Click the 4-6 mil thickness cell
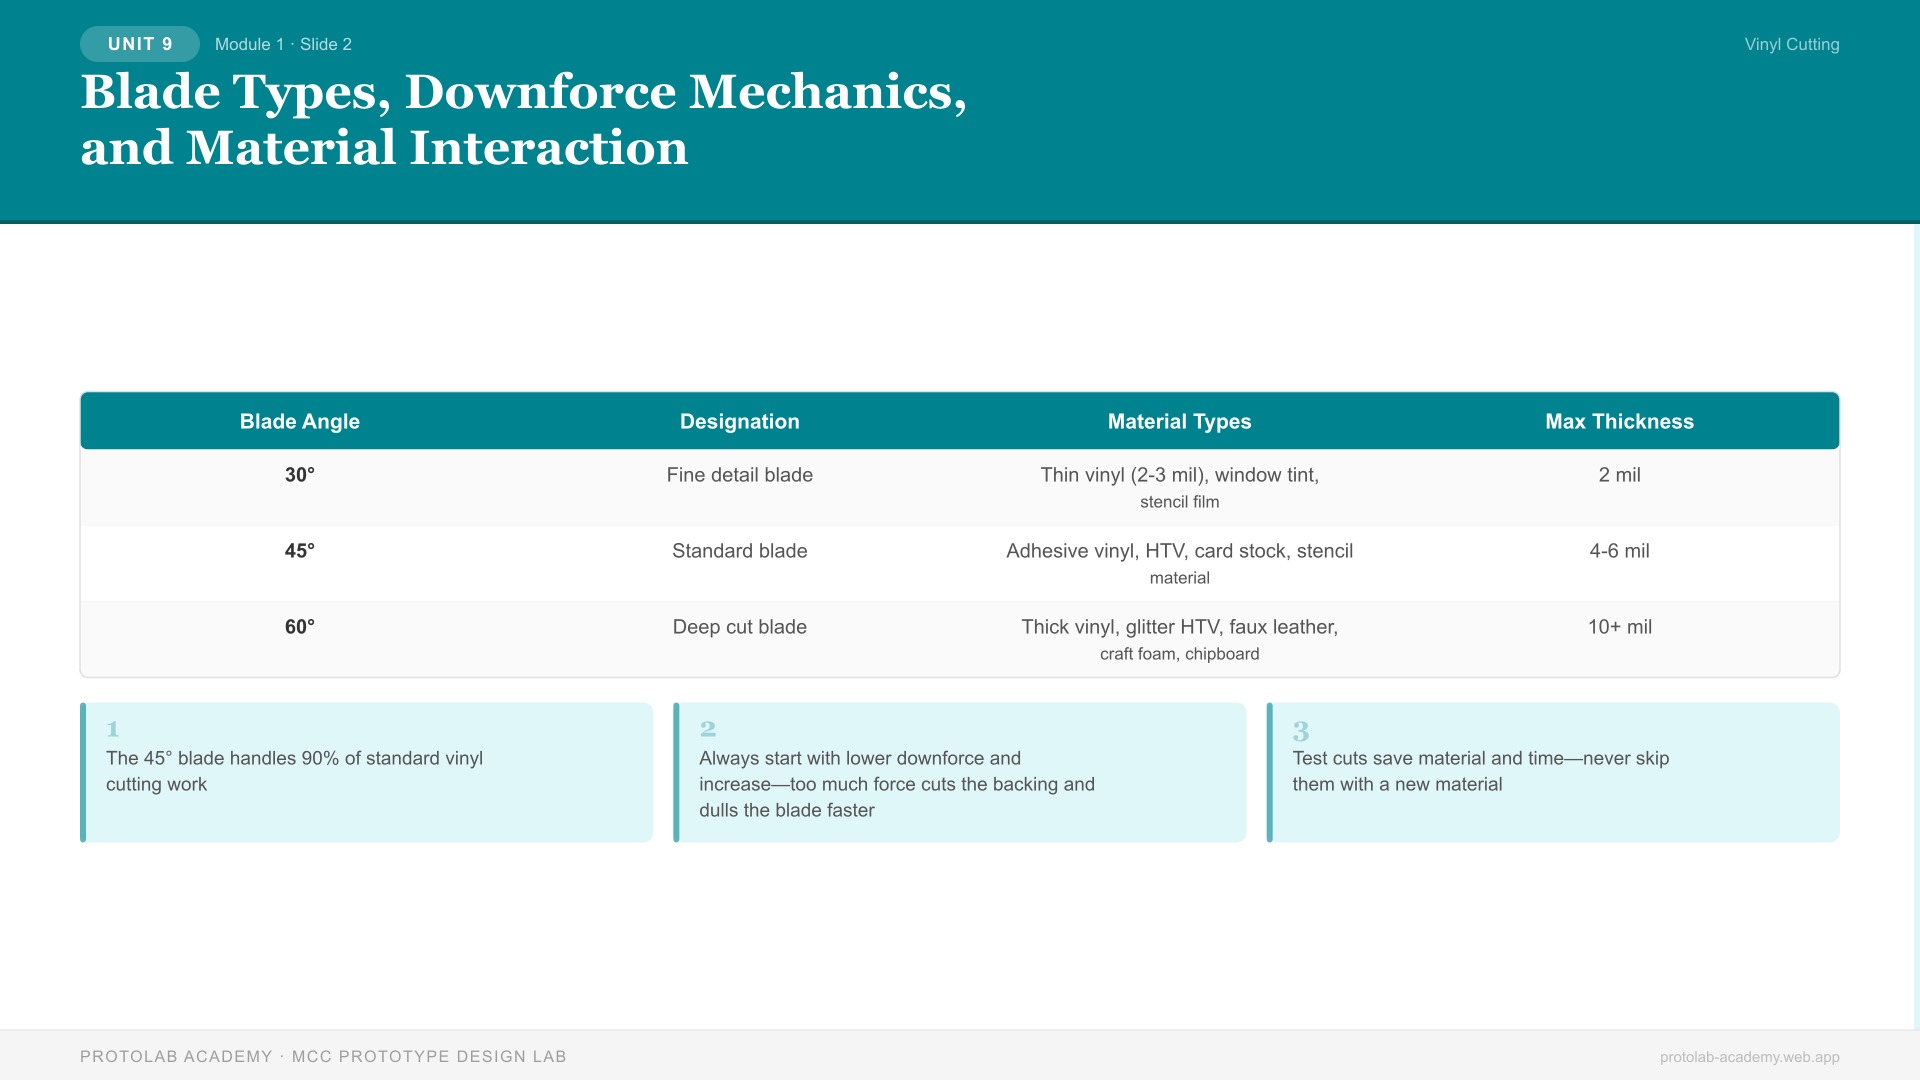Screen dimensions: 1920x1080 (1619, 551)
